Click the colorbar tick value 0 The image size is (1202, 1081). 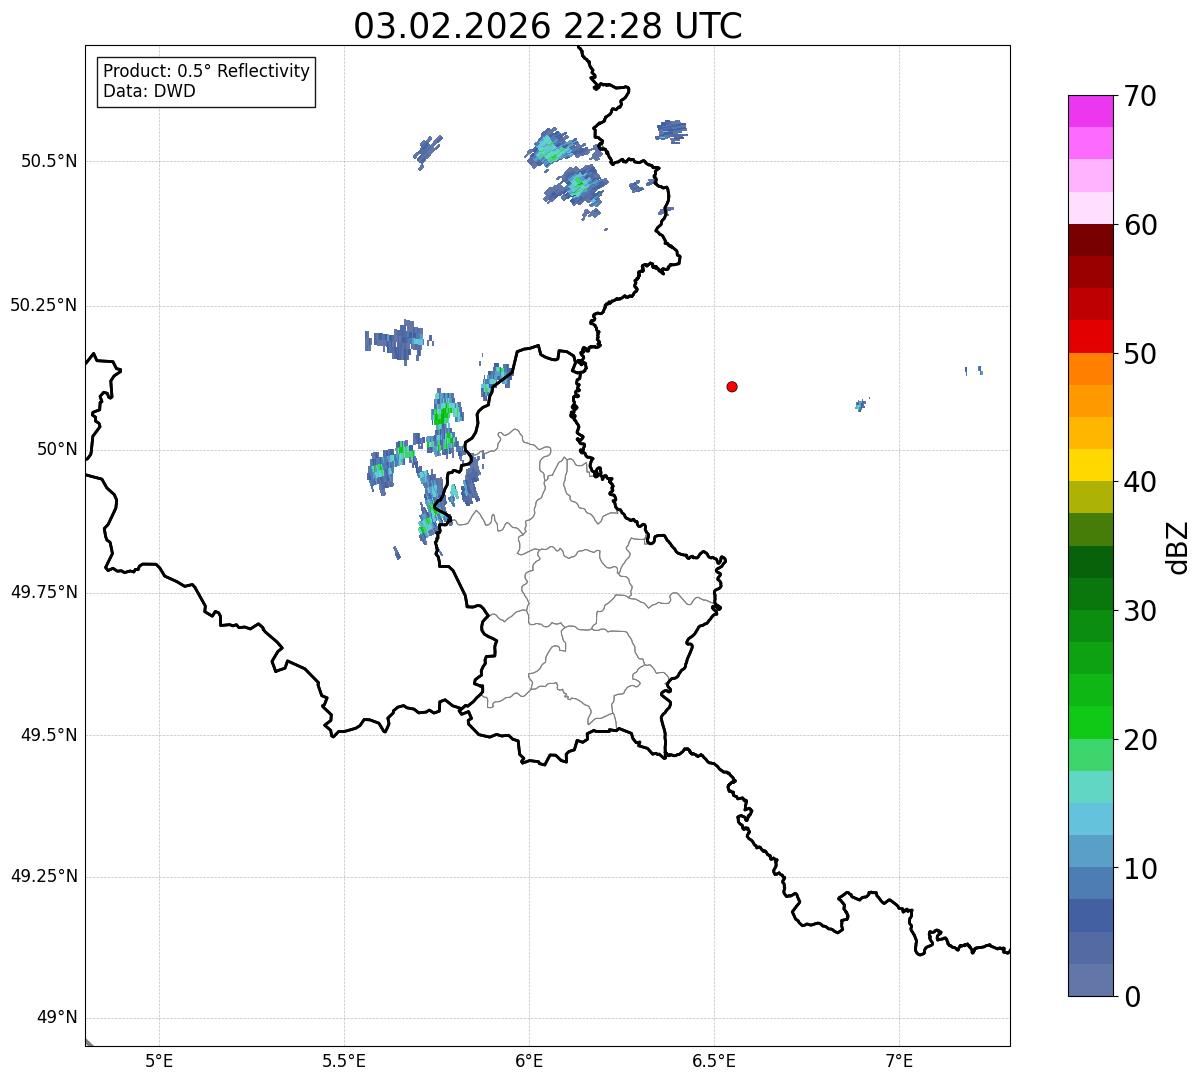pos(1132,997)
